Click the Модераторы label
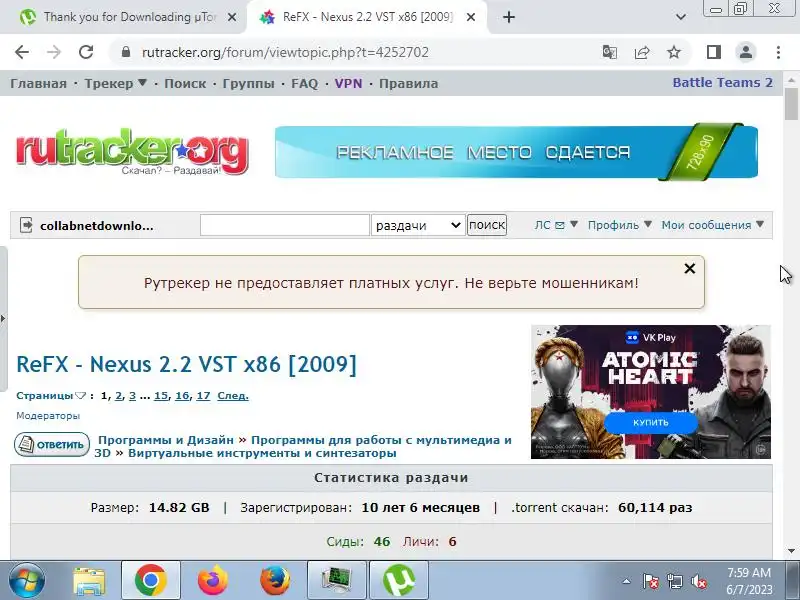The image size is (800, 600). 48,416
